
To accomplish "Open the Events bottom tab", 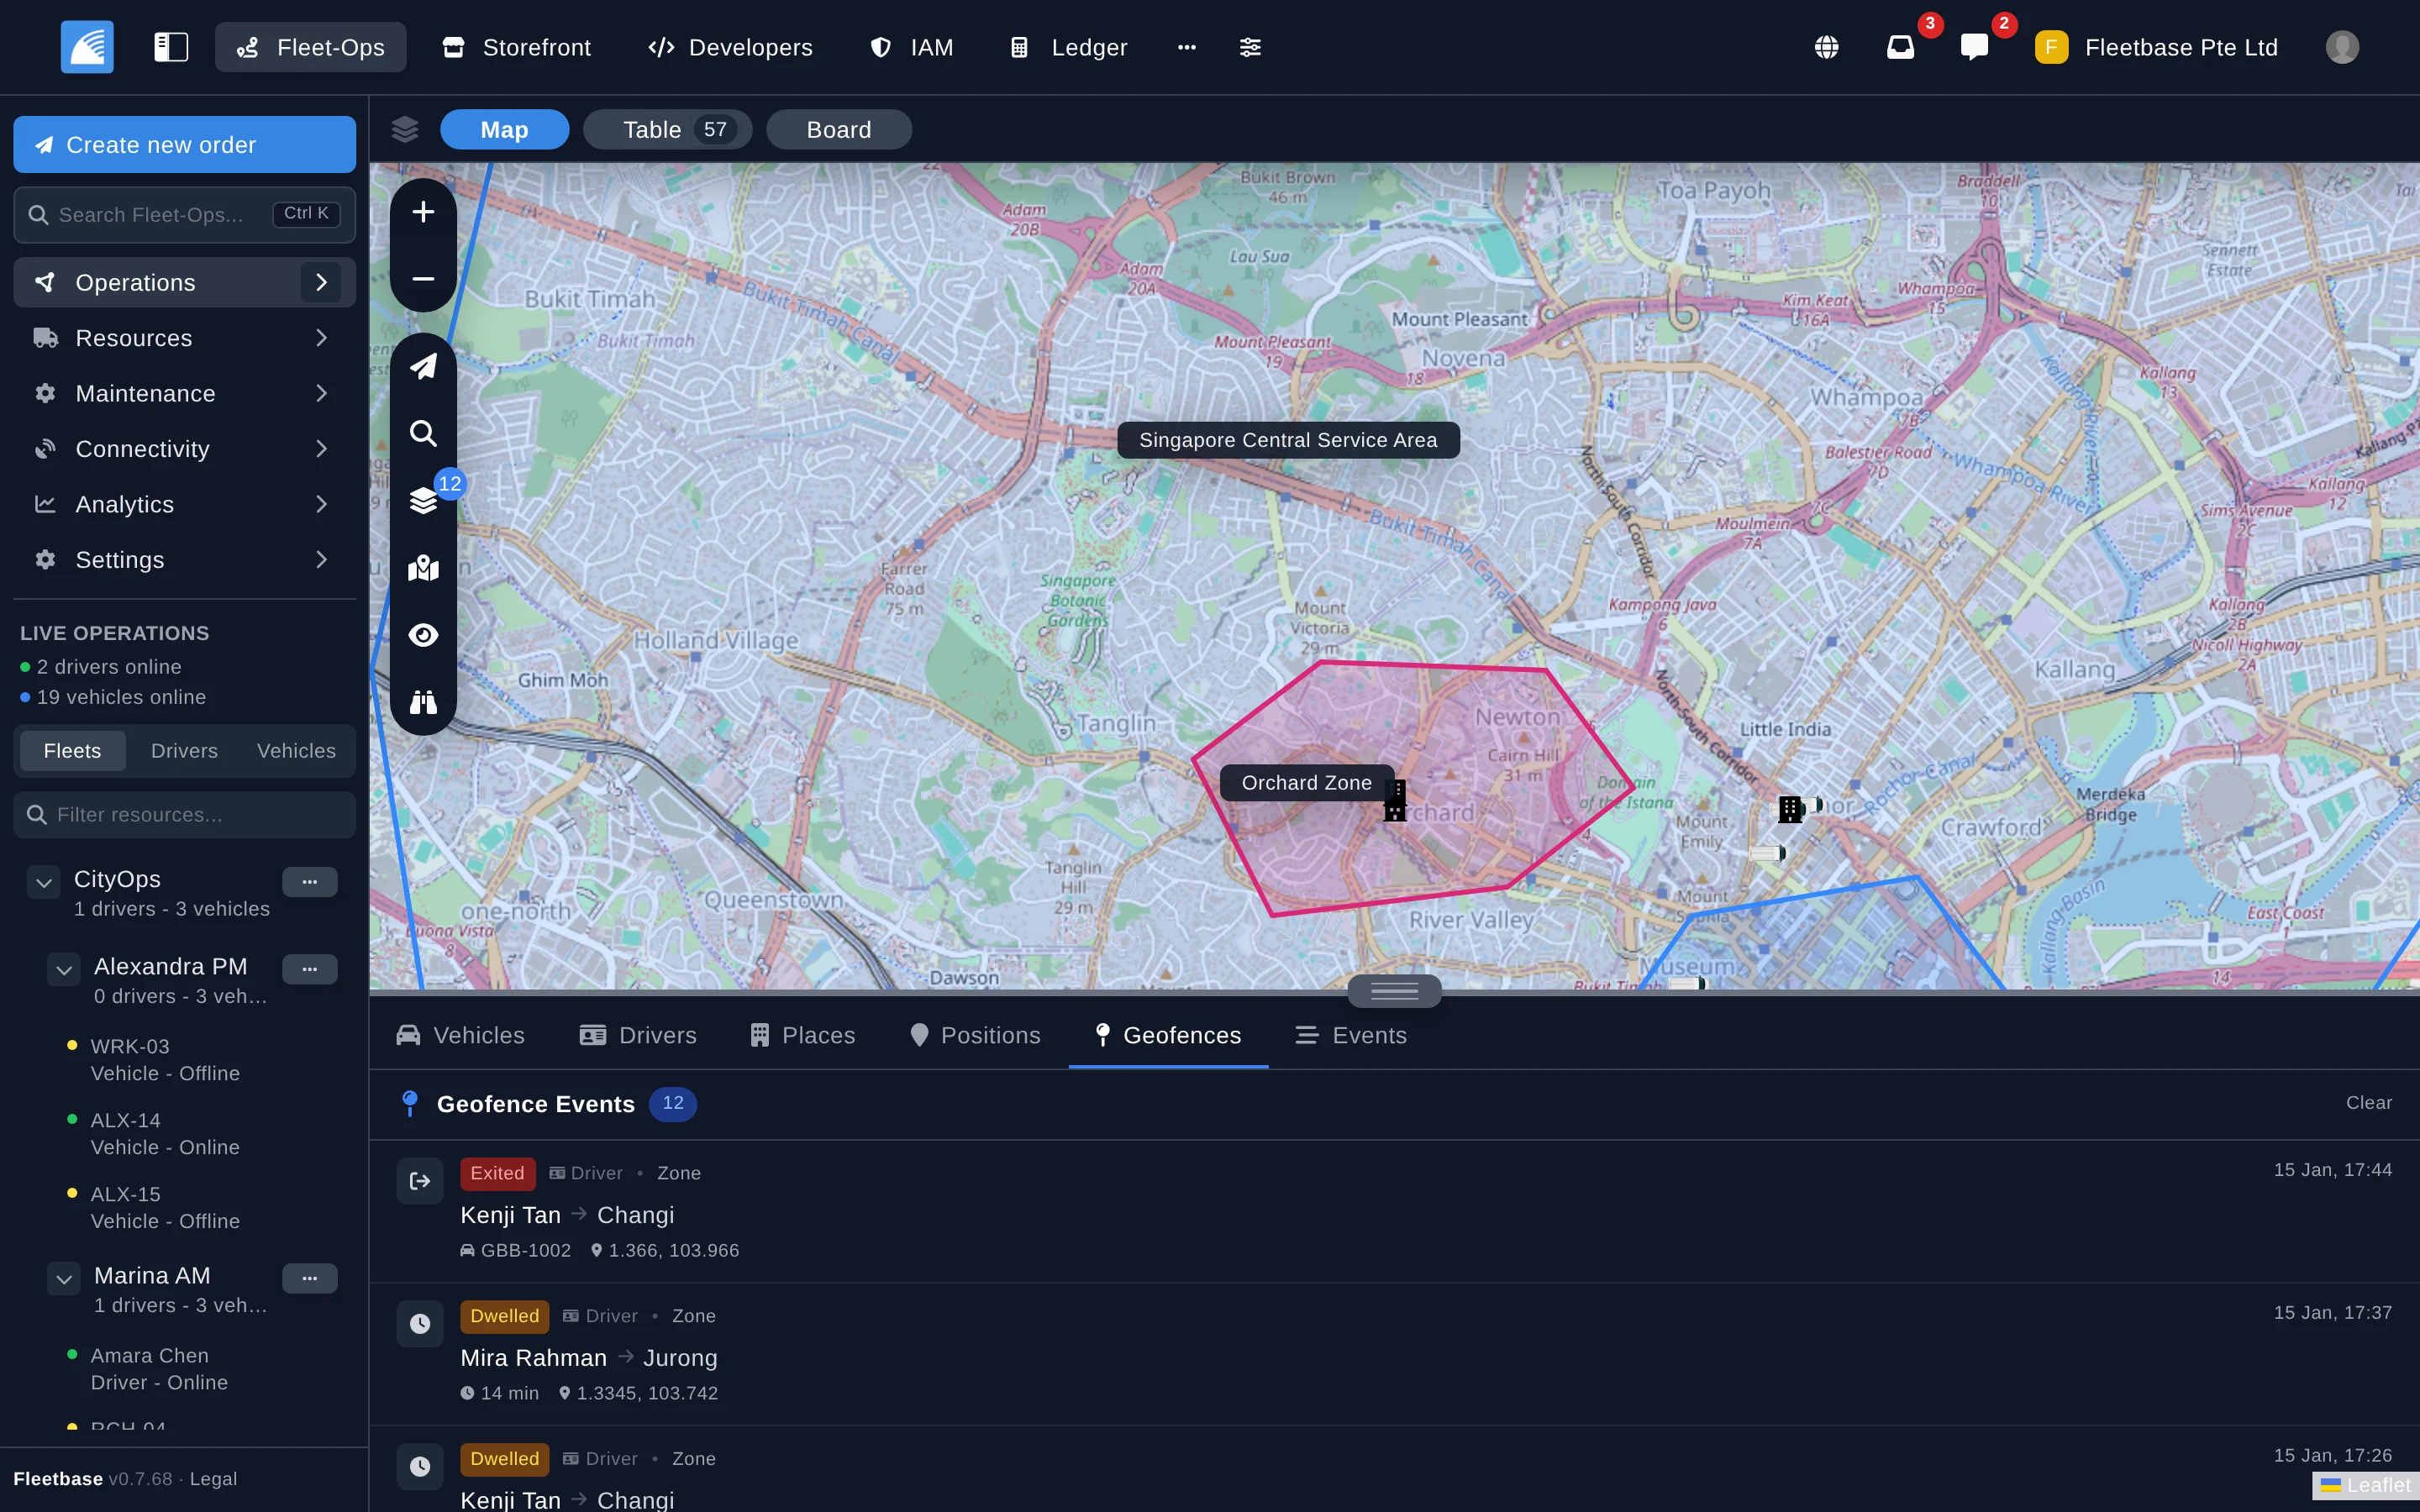I will click(x=1351, y=1035).
